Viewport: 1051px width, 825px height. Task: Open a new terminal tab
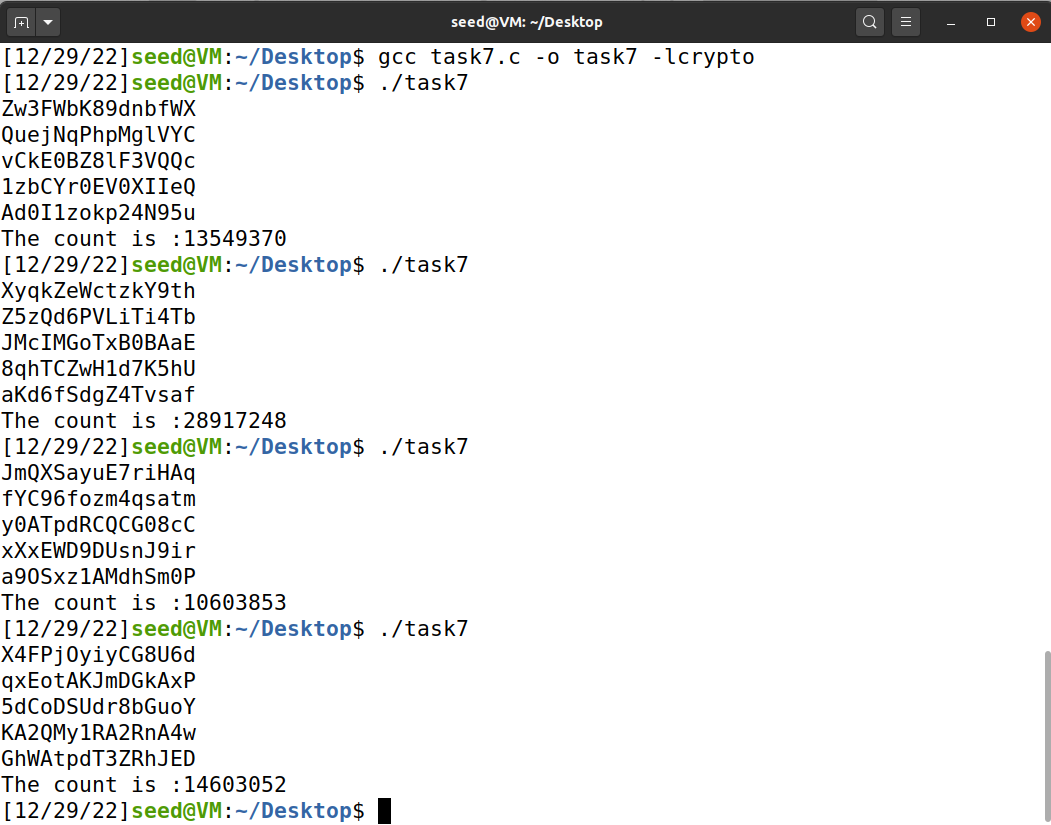pyautogui.click(x=21, y=22)
